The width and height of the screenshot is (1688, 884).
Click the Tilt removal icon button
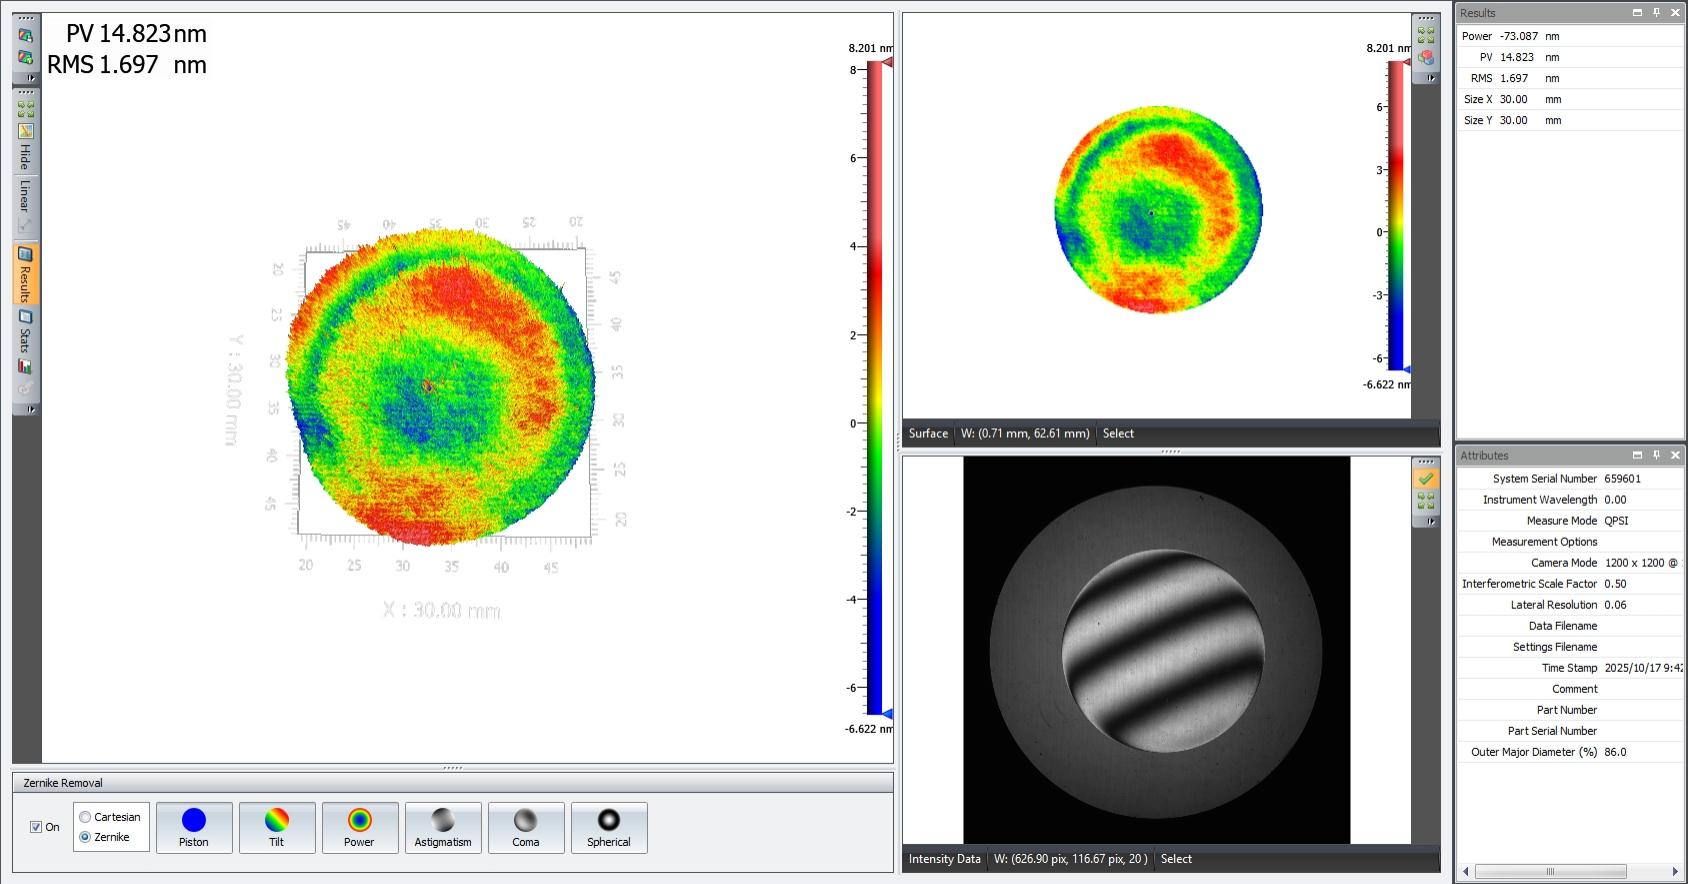click(x=277, y=827)
